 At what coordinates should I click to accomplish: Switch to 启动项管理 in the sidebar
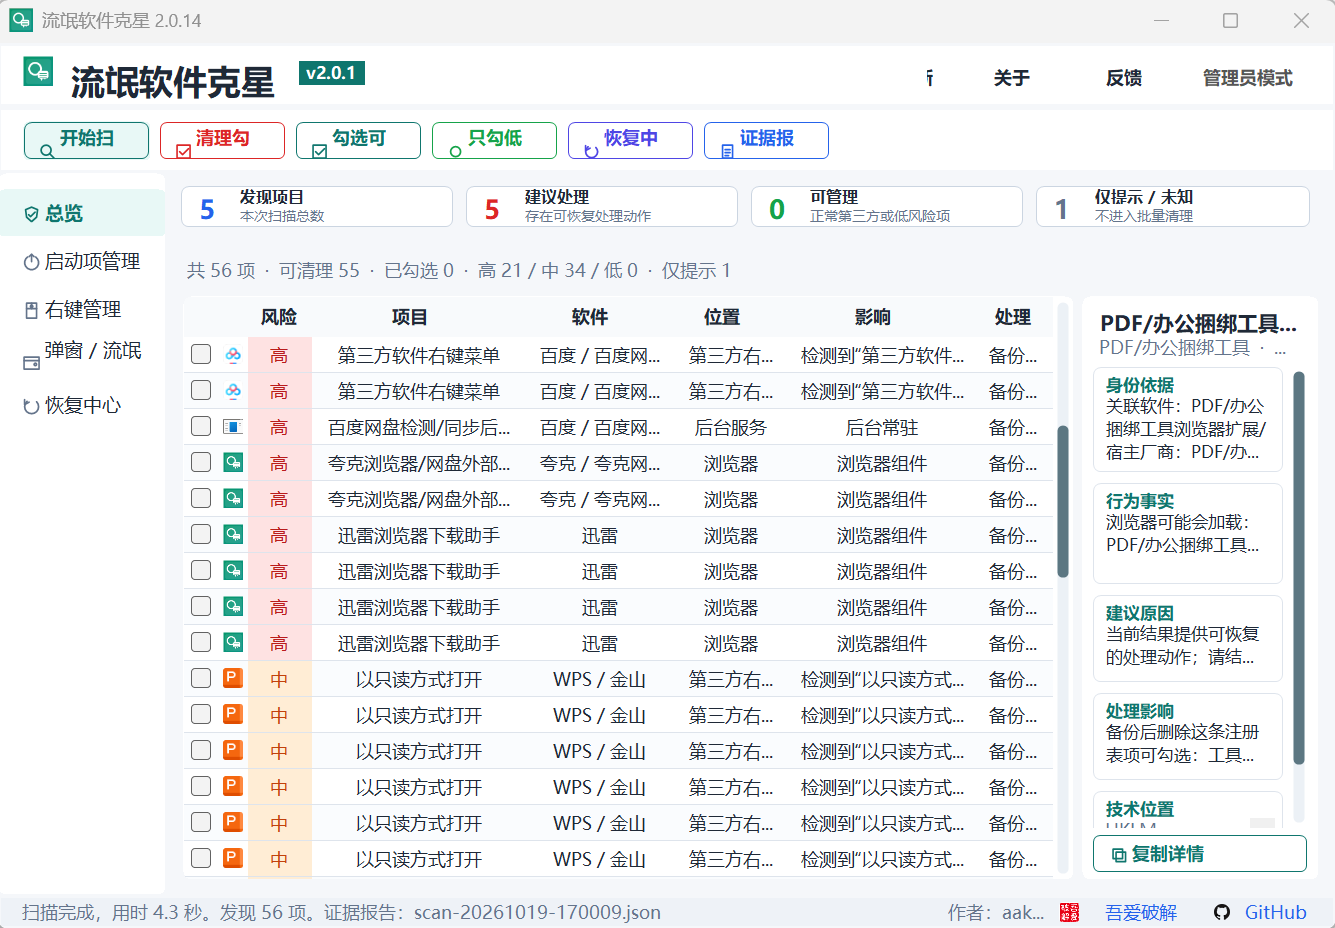83,261
